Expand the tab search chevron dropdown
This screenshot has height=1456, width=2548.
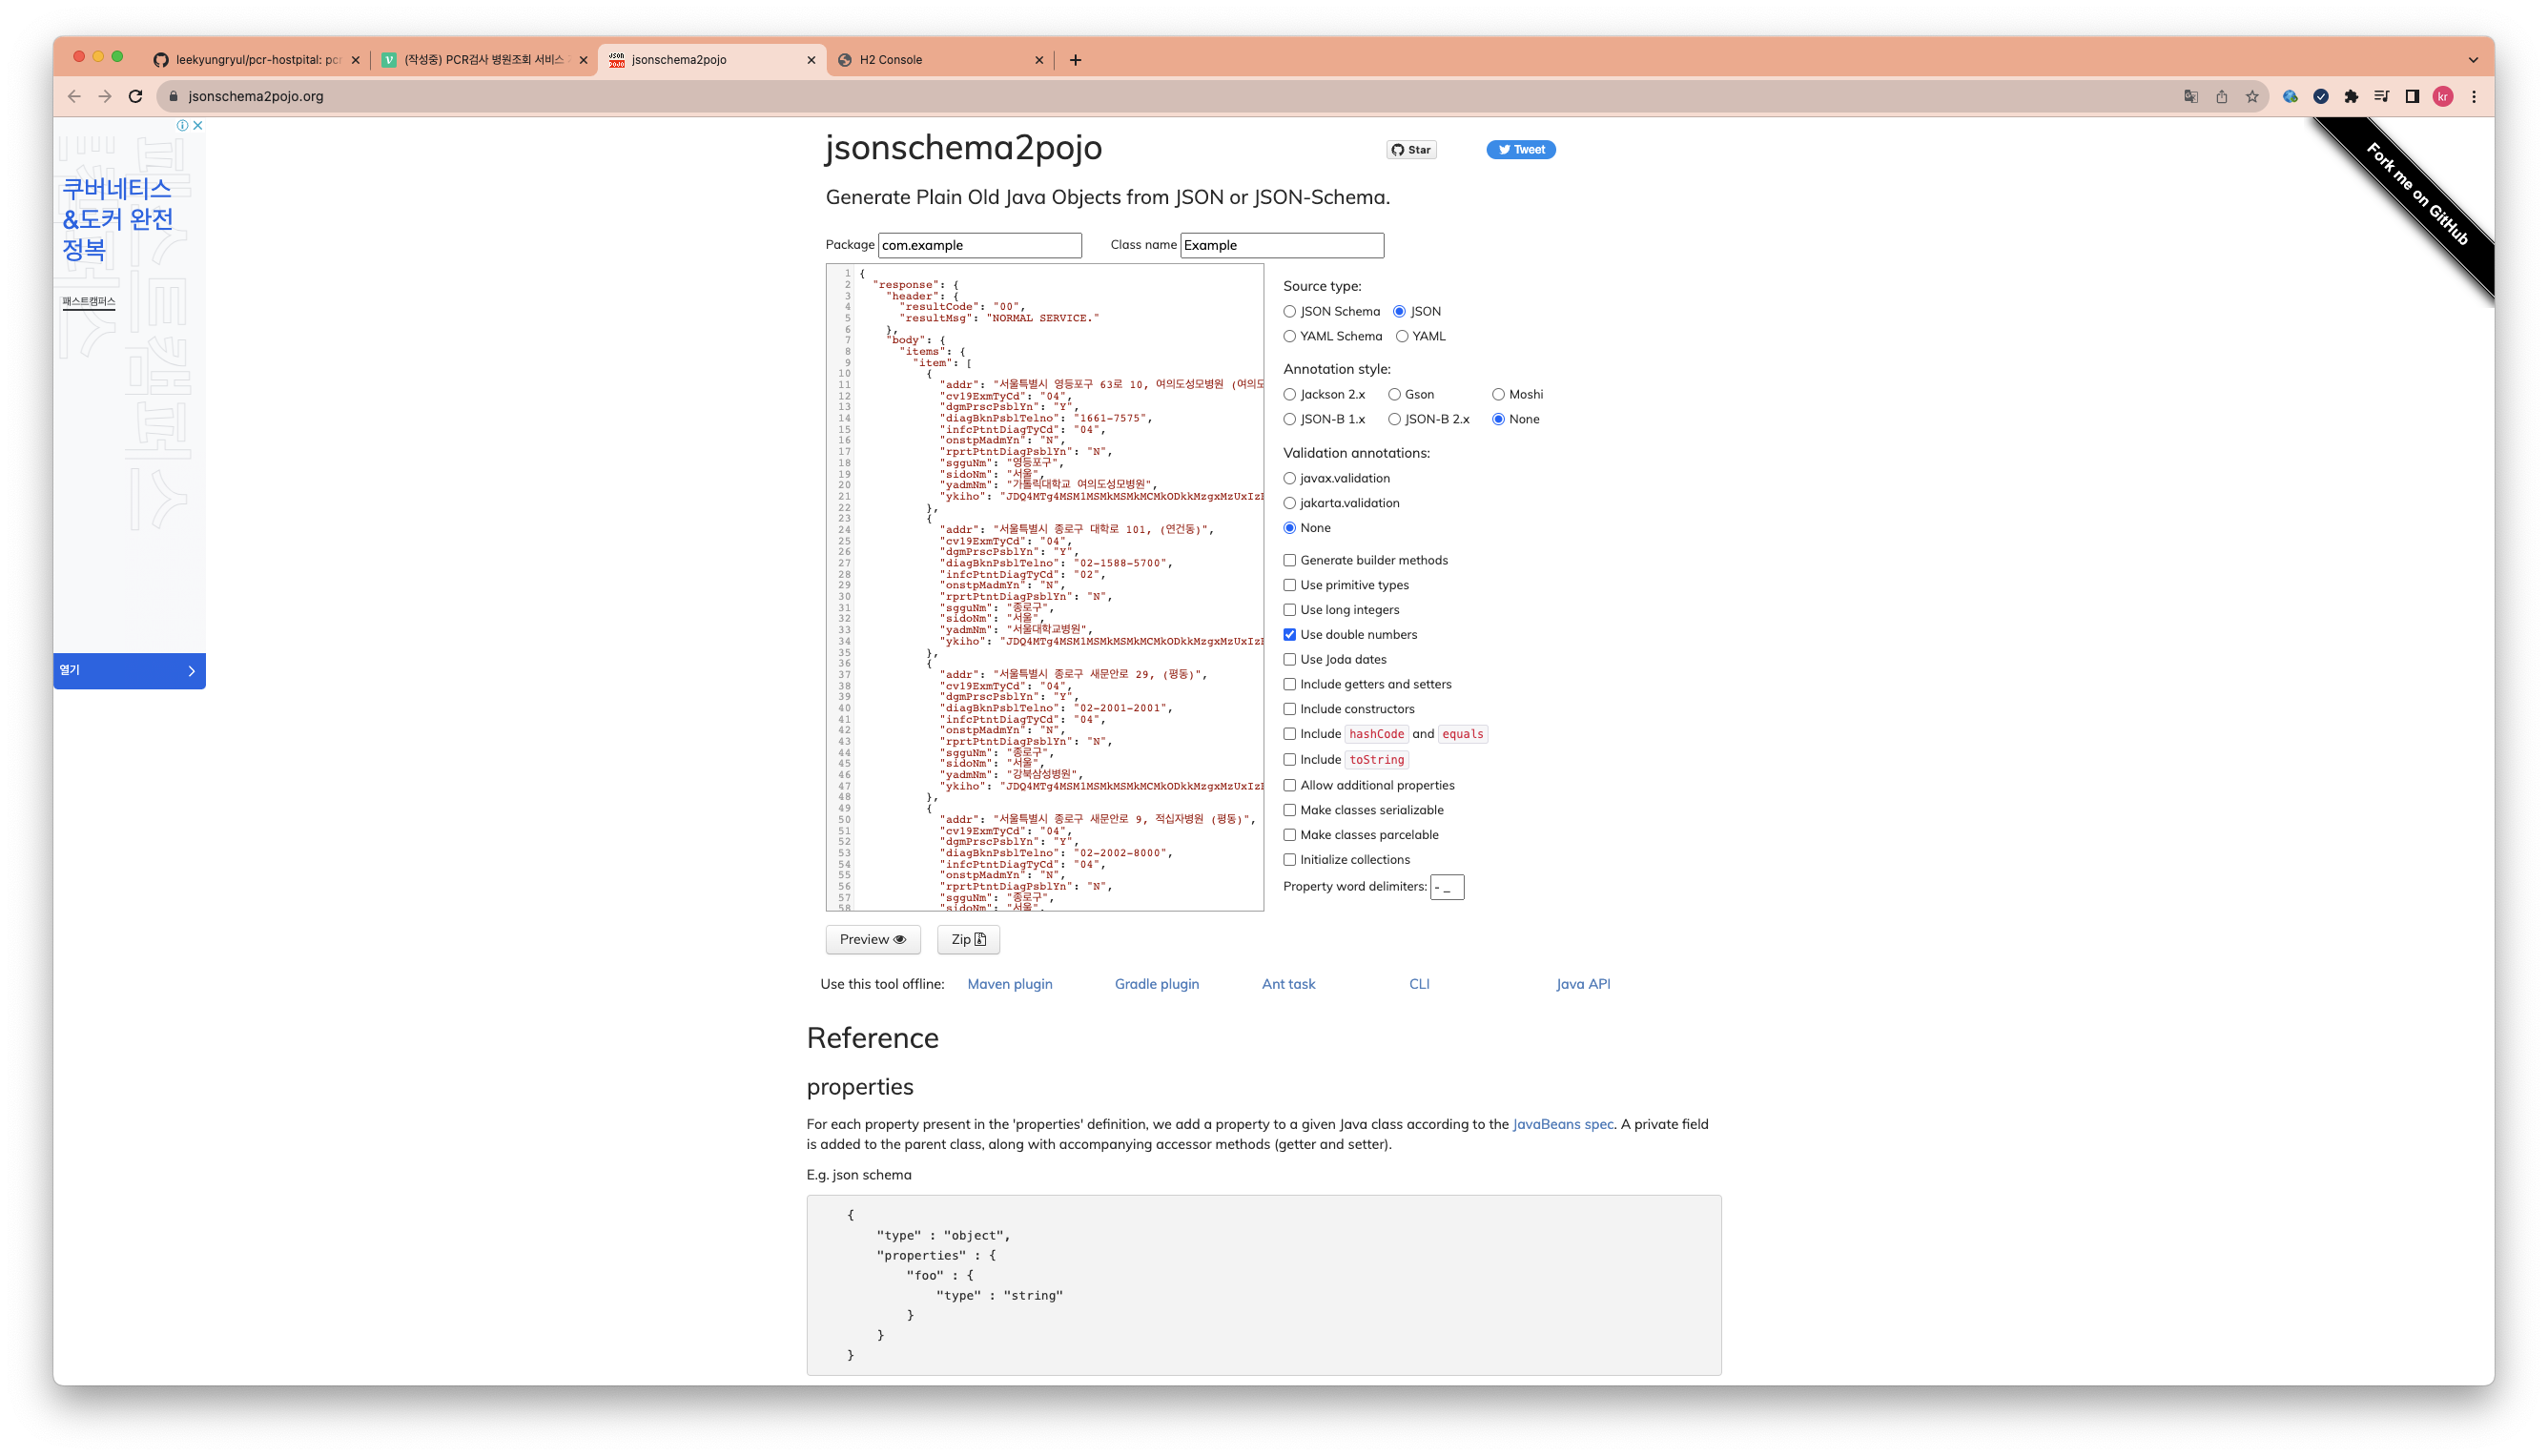(2473, 60)
